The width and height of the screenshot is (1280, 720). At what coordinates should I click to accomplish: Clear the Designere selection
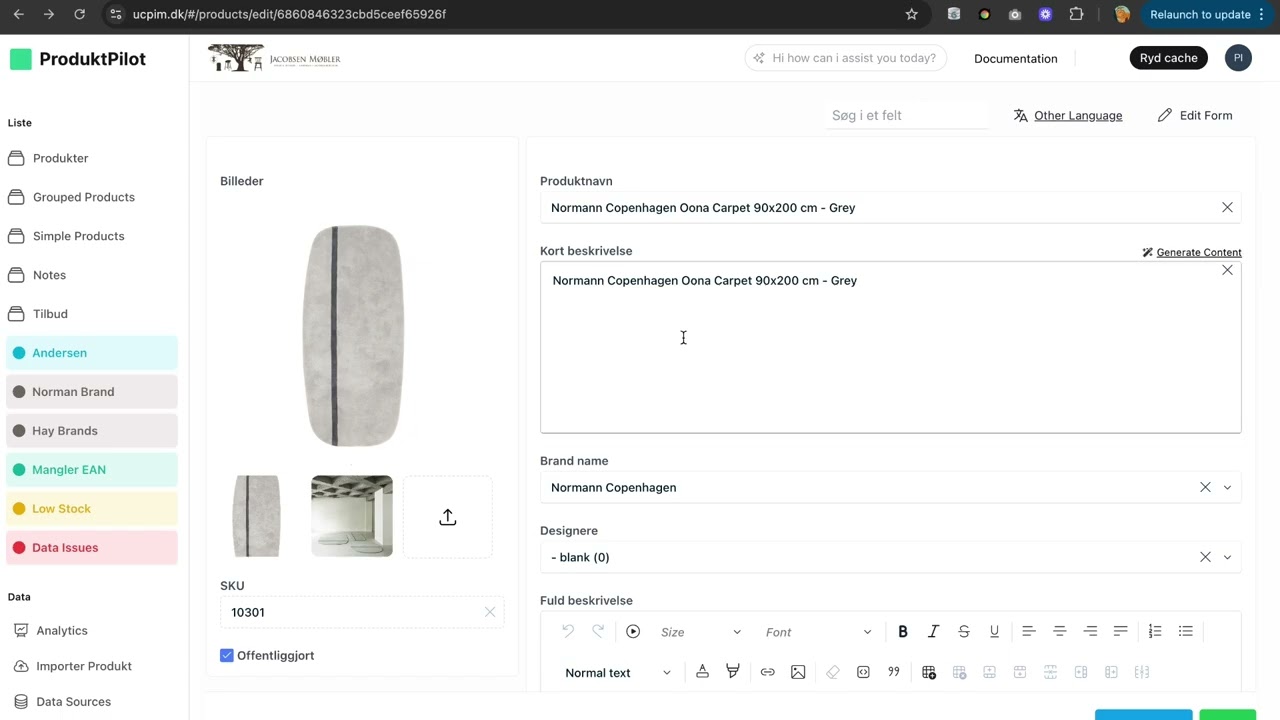1205,557
